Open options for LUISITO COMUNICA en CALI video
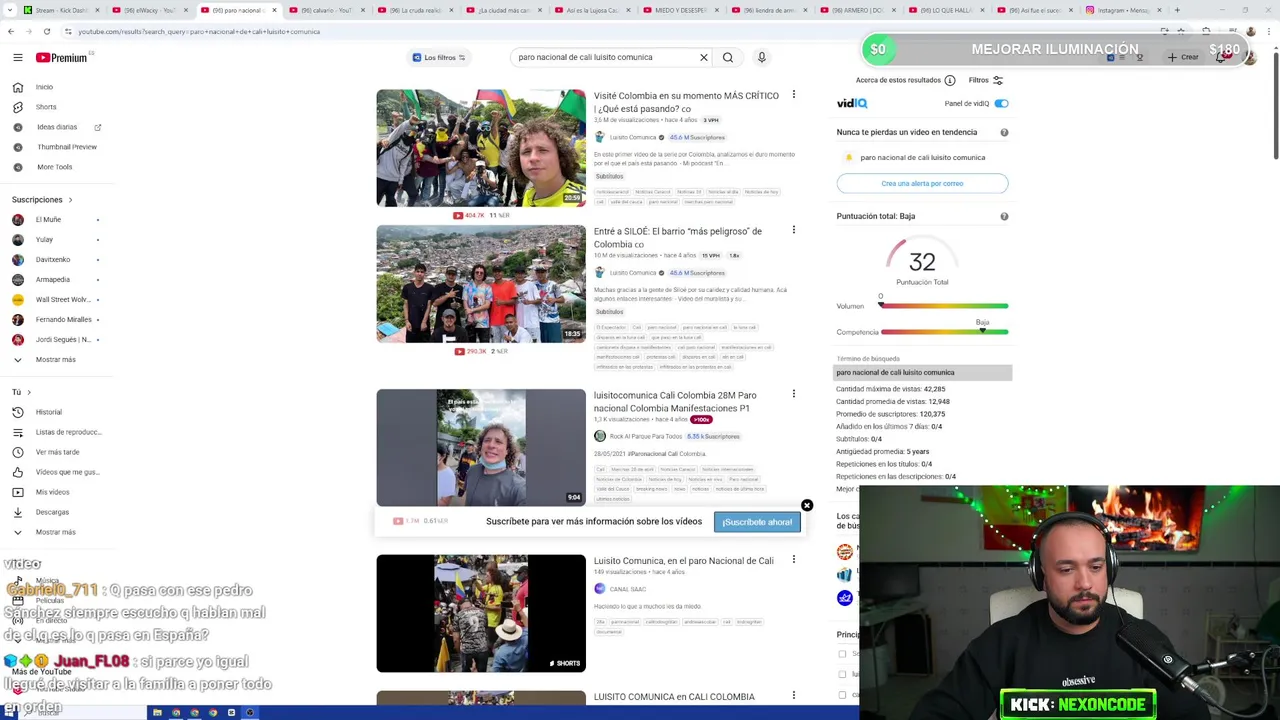This screenshot has width=1280, height=720. [x=794, y=695]
